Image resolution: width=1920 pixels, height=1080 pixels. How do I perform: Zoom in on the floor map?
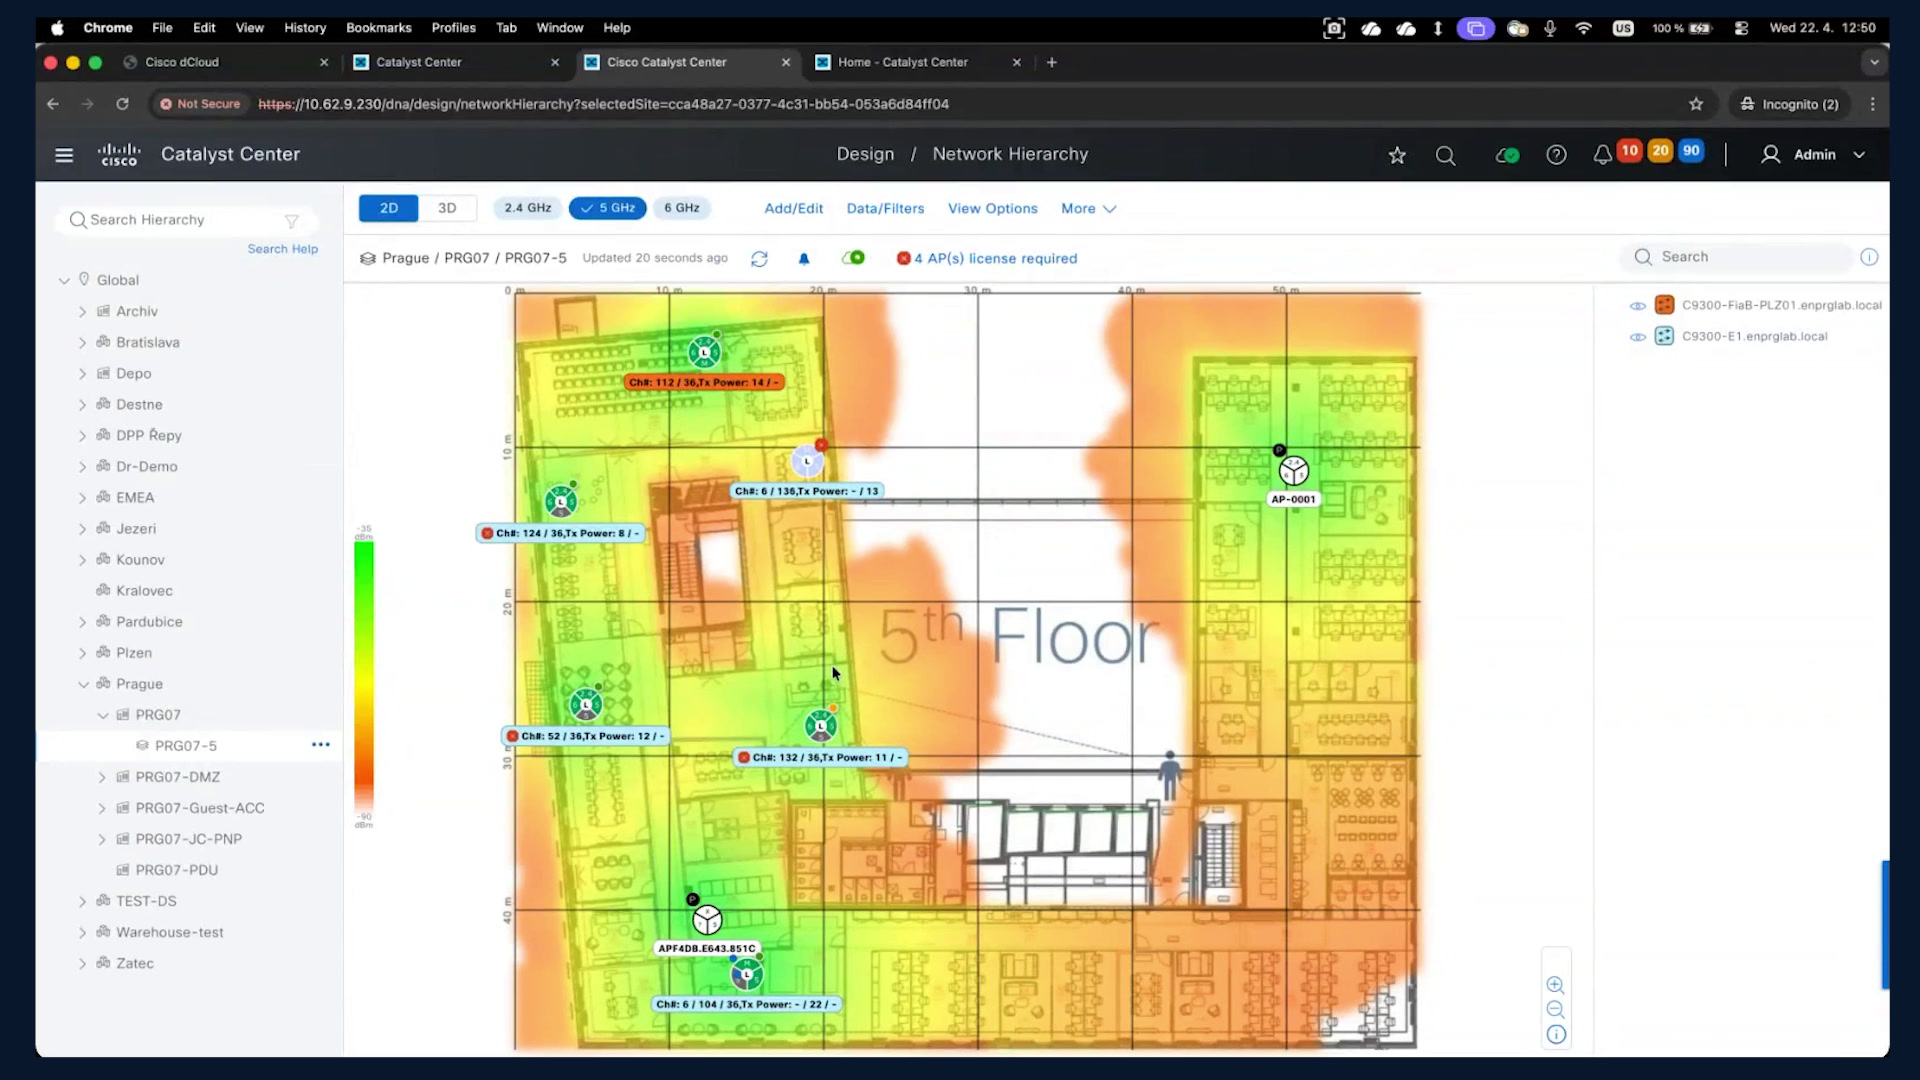tap(1555, 985)
